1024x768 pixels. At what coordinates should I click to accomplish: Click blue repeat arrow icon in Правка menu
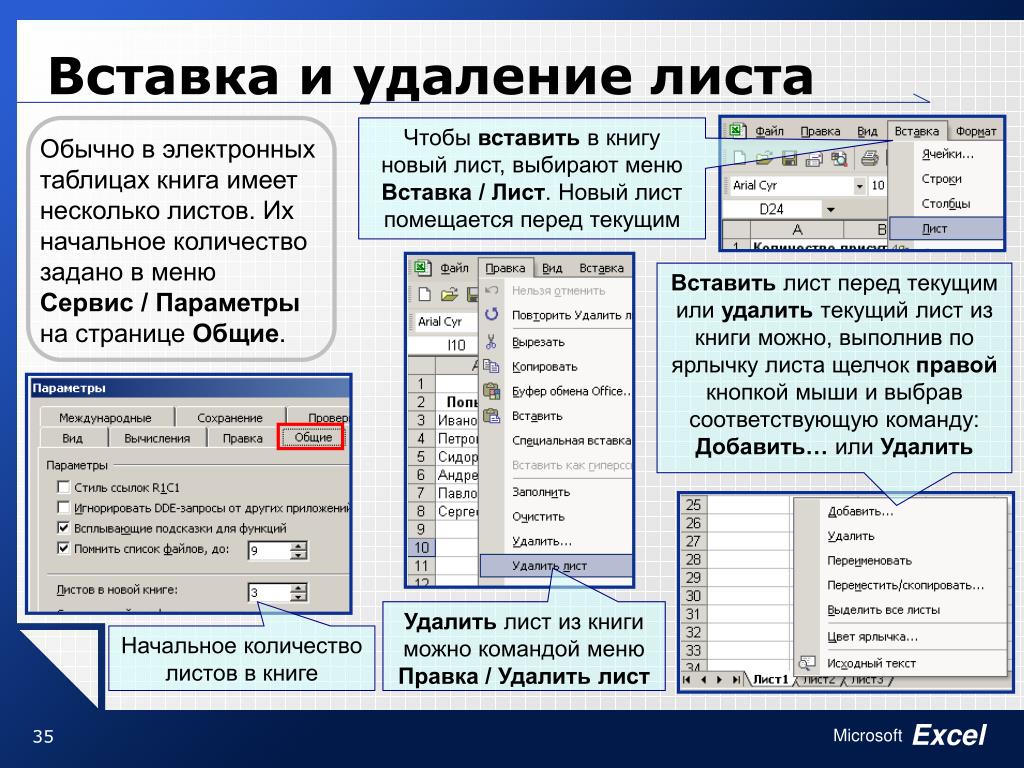click(491, 314)
